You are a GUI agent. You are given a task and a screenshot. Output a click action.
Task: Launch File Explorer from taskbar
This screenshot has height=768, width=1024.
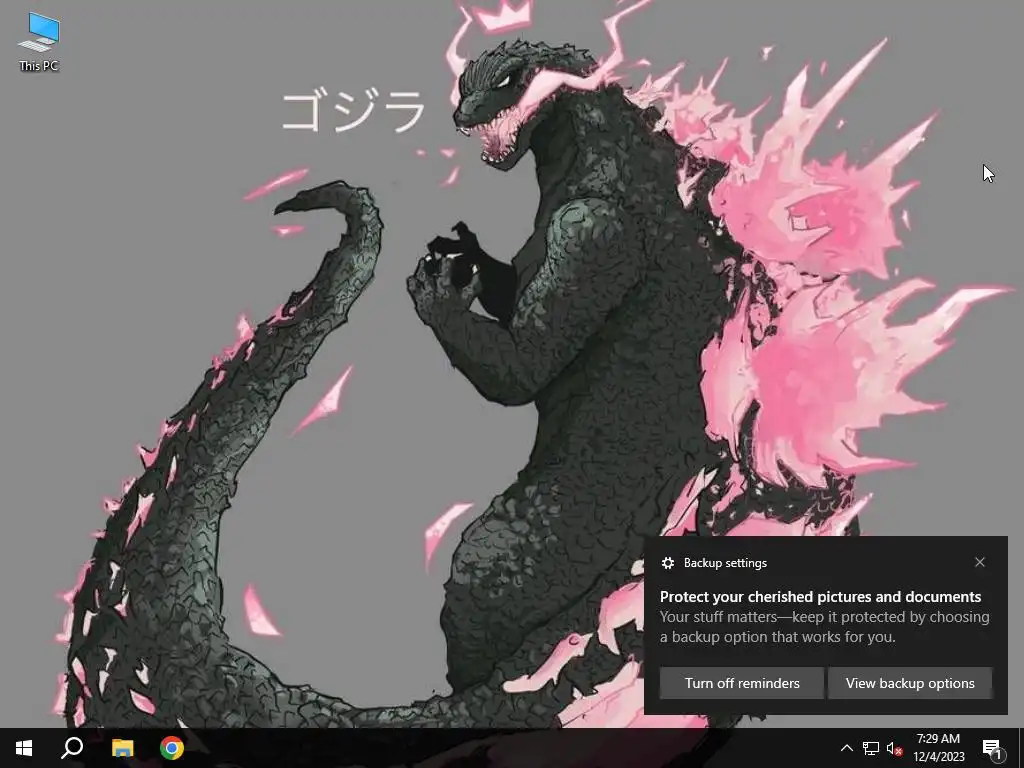[122, 748]
